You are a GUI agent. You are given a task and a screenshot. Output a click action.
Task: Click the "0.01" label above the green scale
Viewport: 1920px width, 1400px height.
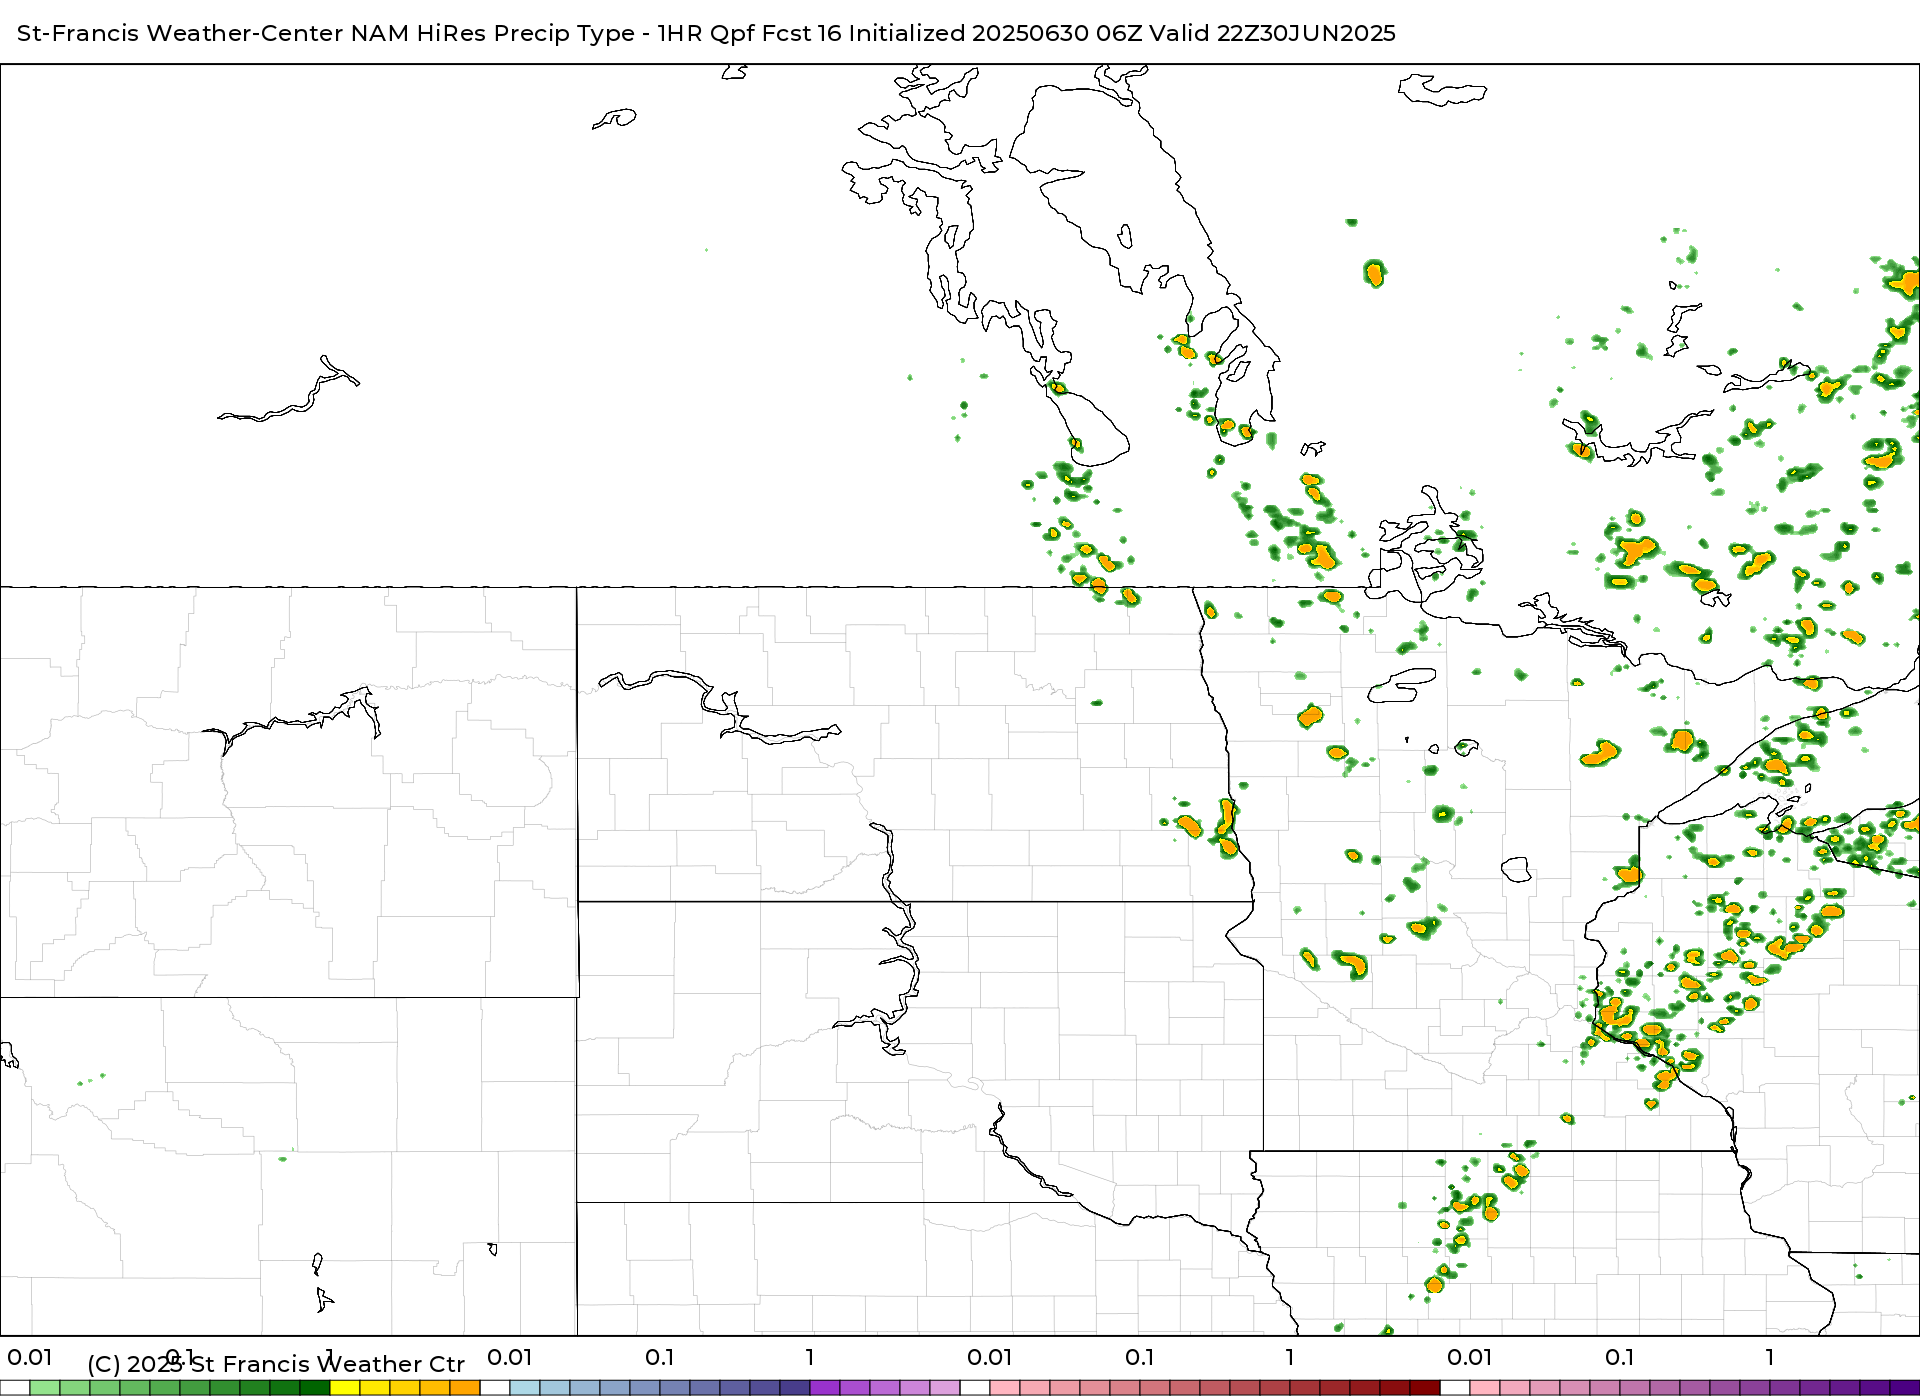click(30, 1357)
